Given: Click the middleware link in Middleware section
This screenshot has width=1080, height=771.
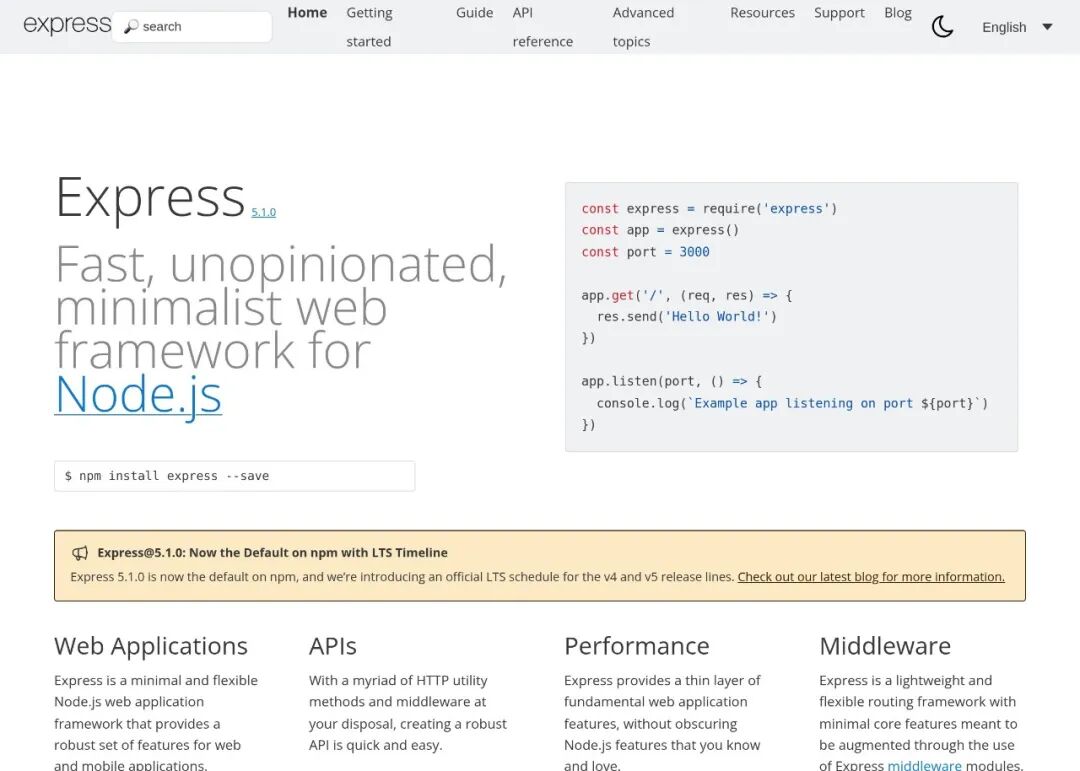Looking at the screenshot, I should pos(924,765).
